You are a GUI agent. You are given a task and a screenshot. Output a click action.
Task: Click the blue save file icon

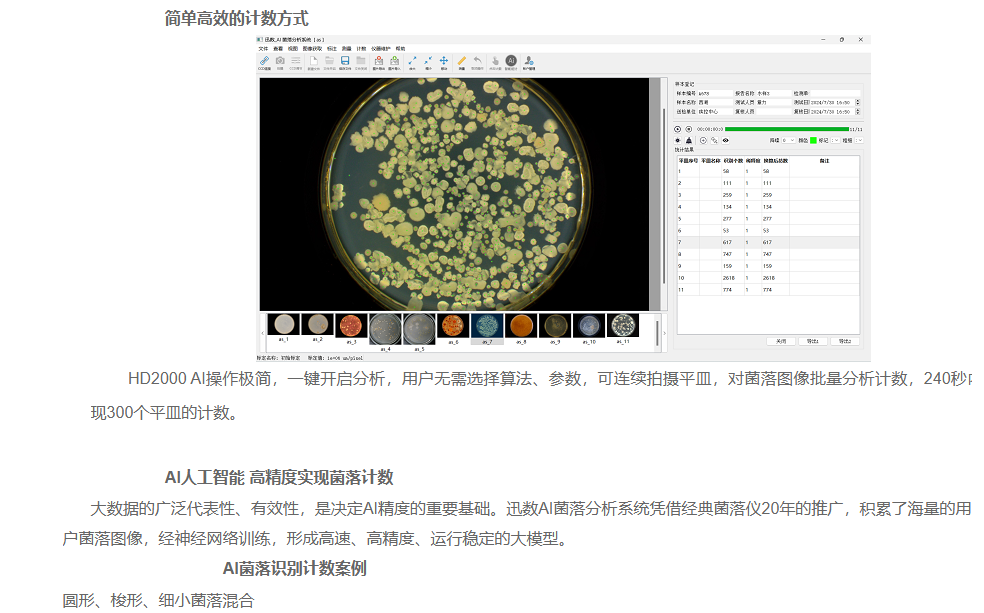point(345,60)
